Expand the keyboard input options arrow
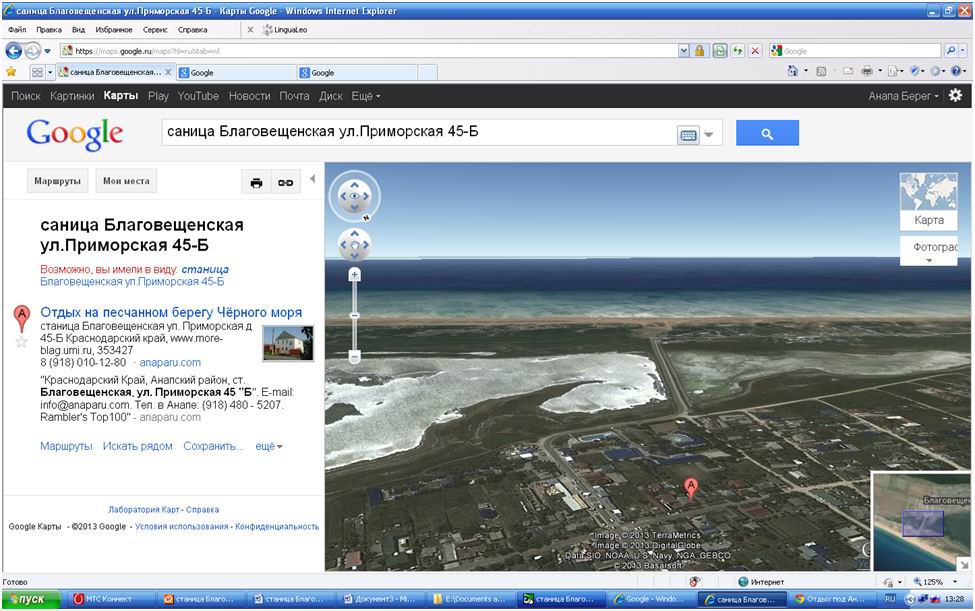975x611 pixels. (x=709, y=134)
